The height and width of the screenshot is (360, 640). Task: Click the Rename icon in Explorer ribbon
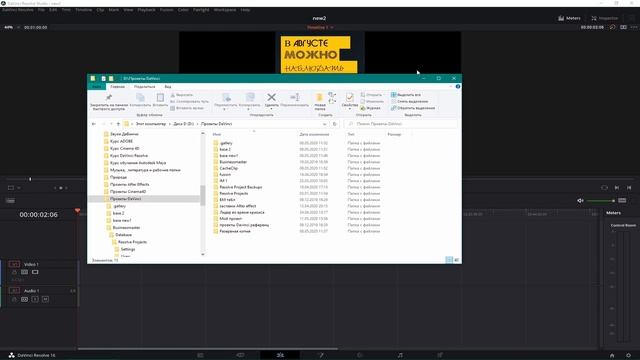click(295, 97)
